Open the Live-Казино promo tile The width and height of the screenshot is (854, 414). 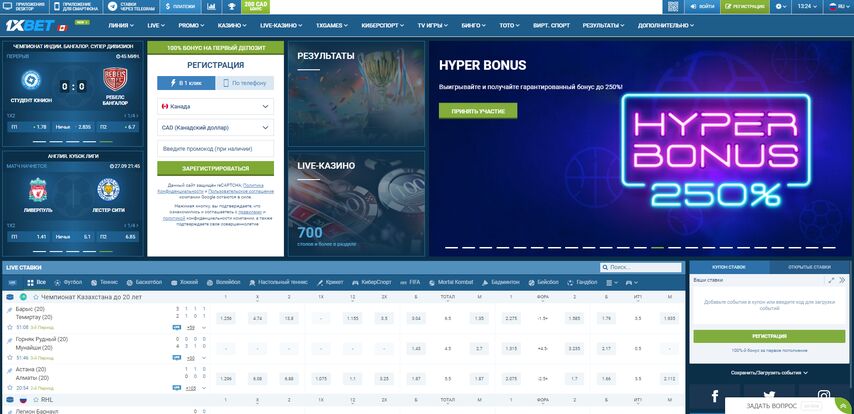click(x=356, y=203)
